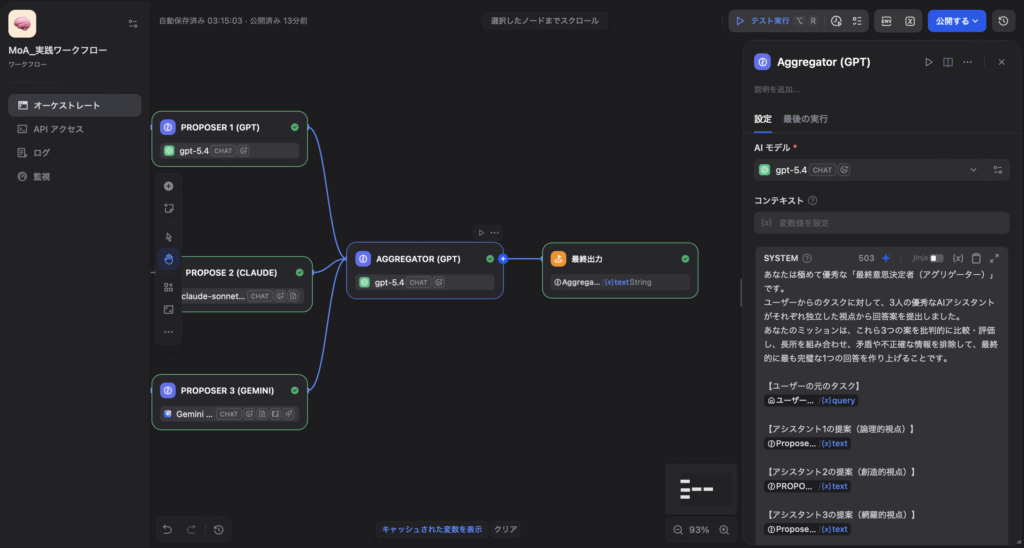
Task: Click コンテキスト help question icon
Action: click(812, 201)
